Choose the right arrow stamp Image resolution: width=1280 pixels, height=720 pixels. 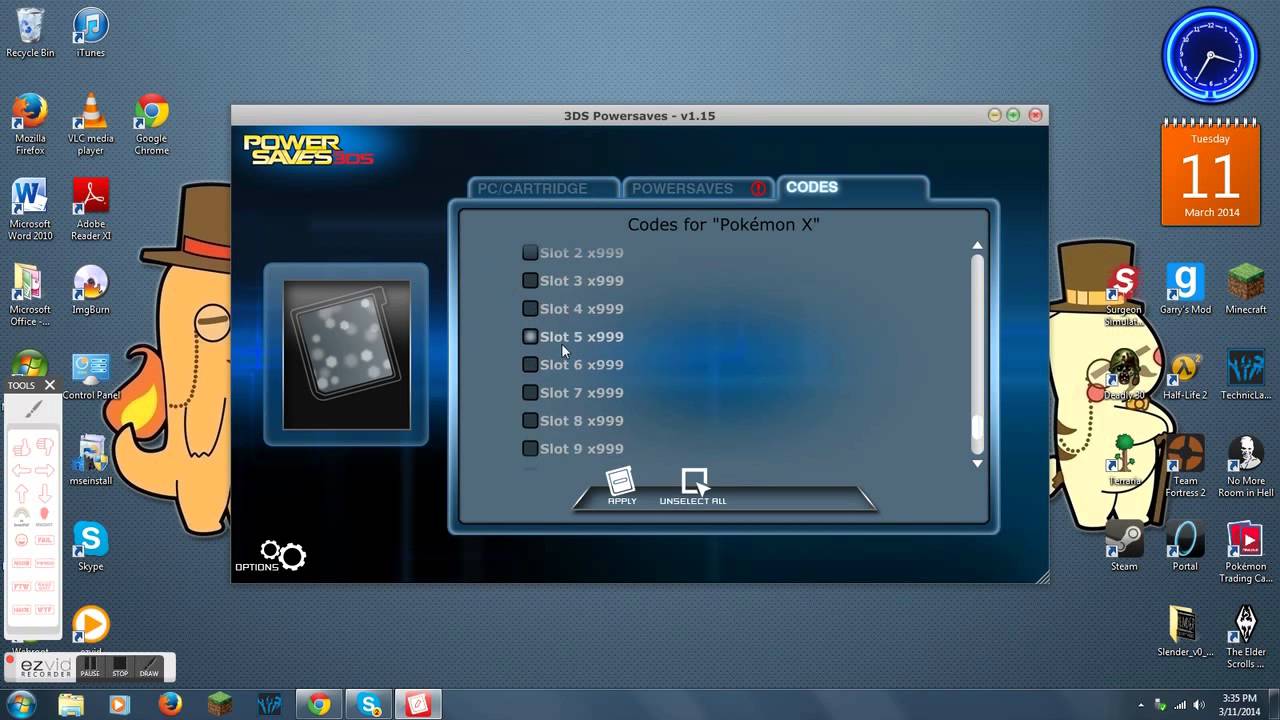(44, 470)
